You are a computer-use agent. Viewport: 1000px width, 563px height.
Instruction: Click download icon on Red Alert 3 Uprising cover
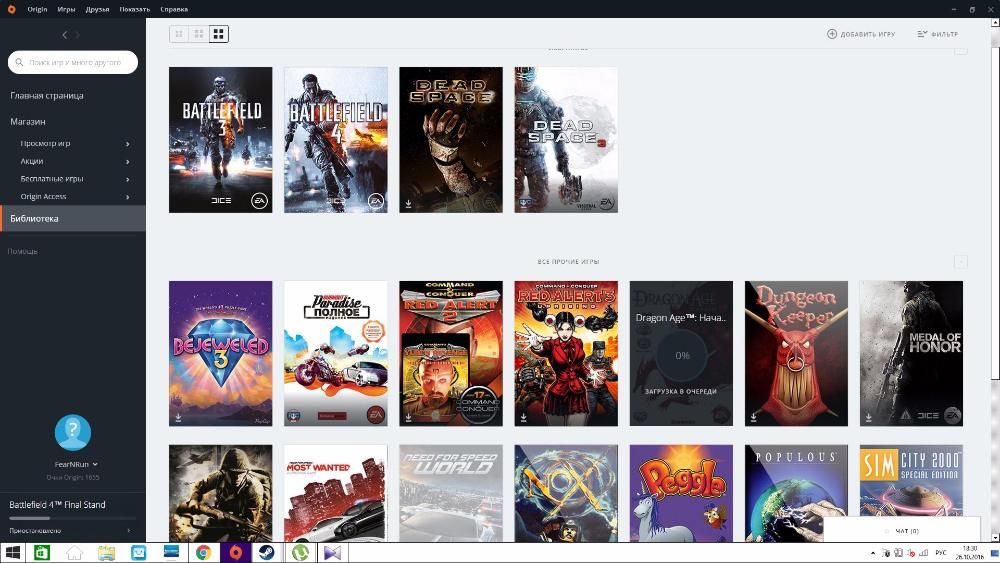(524, 418)
